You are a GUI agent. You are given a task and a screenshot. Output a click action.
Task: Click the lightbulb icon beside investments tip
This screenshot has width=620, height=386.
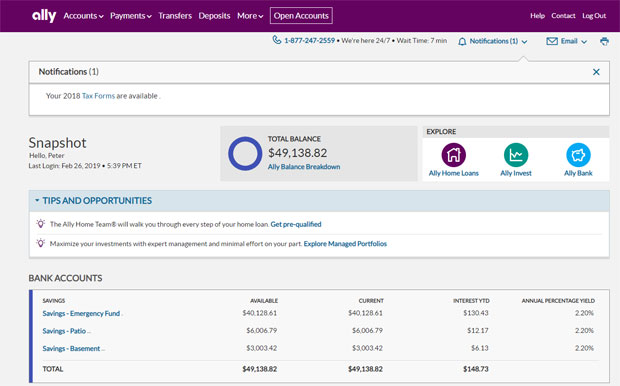tap(41, 243)
